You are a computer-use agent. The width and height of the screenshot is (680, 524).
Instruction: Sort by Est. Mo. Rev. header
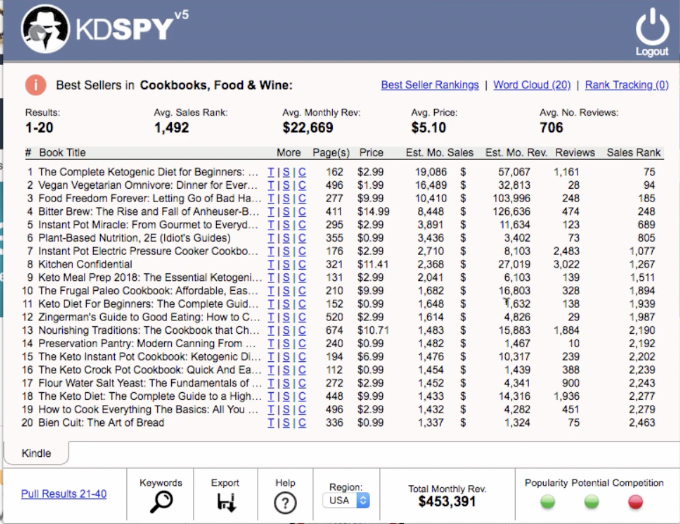[516, 153]
